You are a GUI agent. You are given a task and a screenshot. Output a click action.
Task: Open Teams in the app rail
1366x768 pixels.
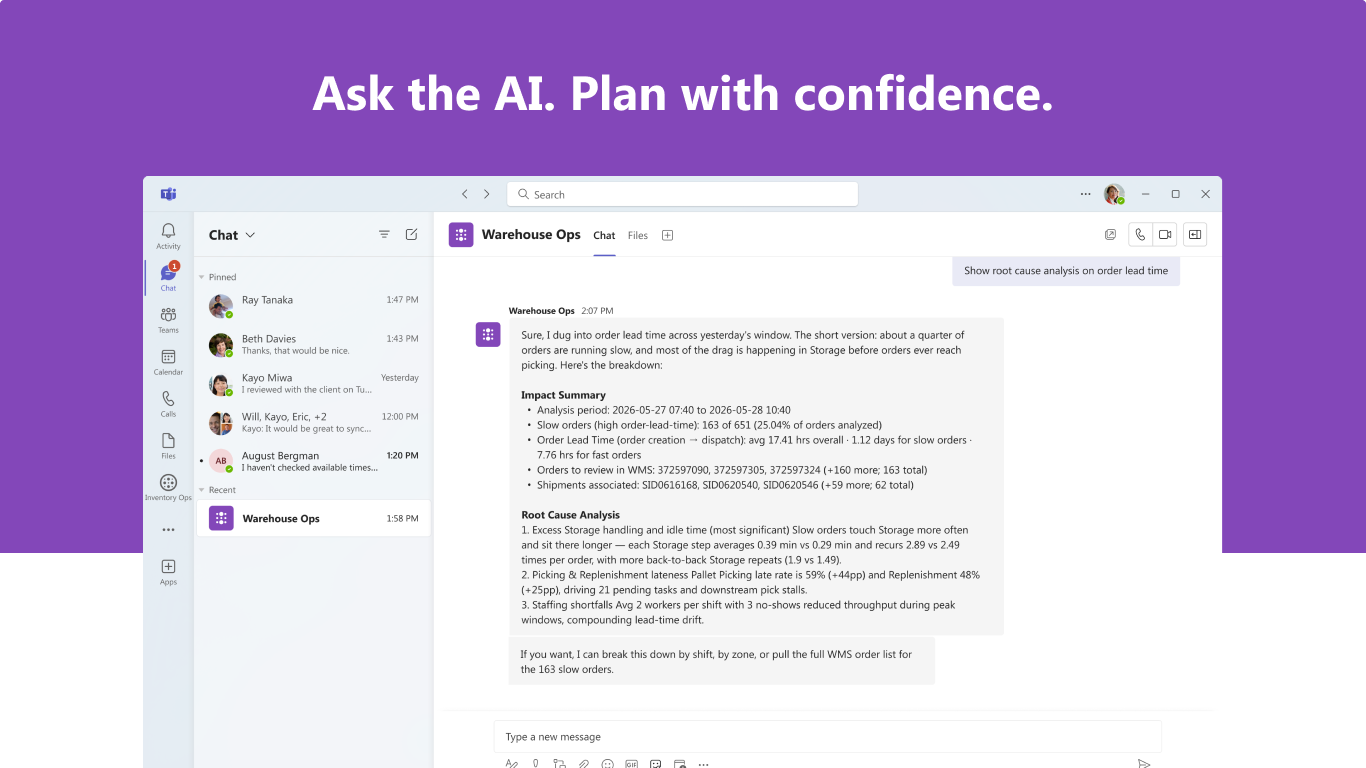168,320
